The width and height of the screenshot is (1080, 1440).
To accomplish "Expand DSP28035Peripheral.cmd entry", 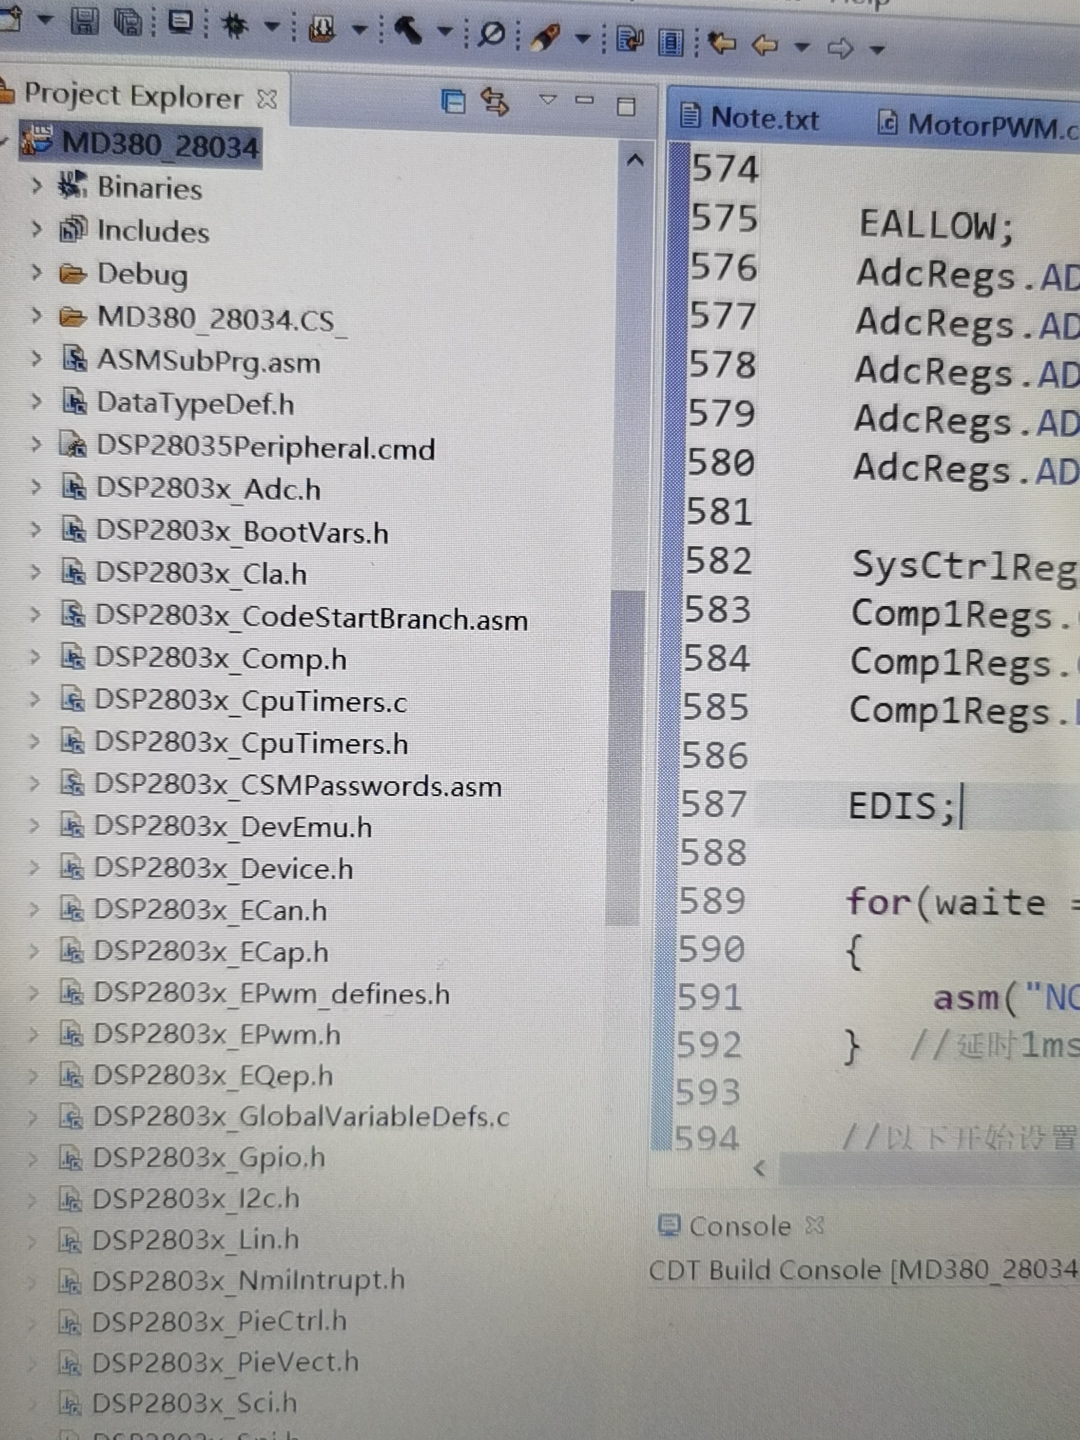I will 36,443.
